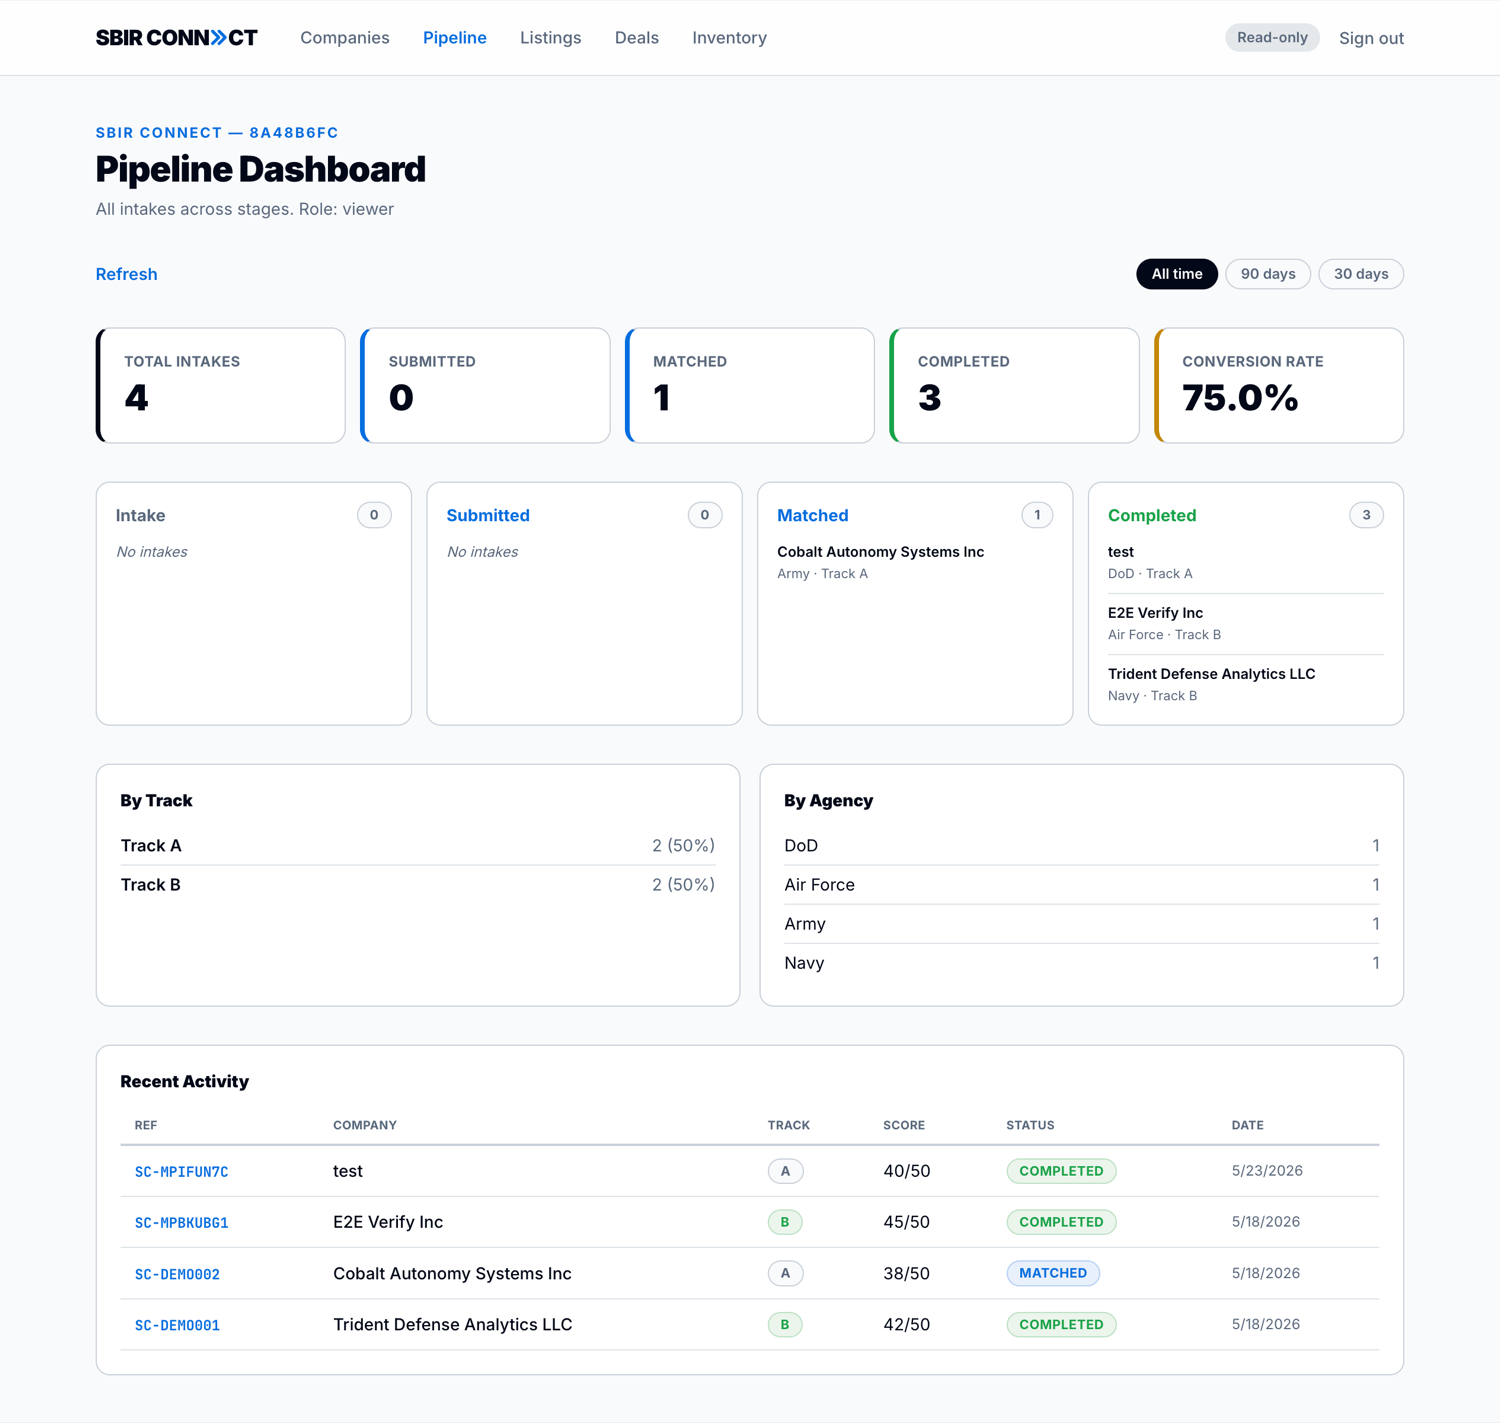Click Cobalt Autonomy Systems Inc in Recent Activity

click(x=452, y=1273)
